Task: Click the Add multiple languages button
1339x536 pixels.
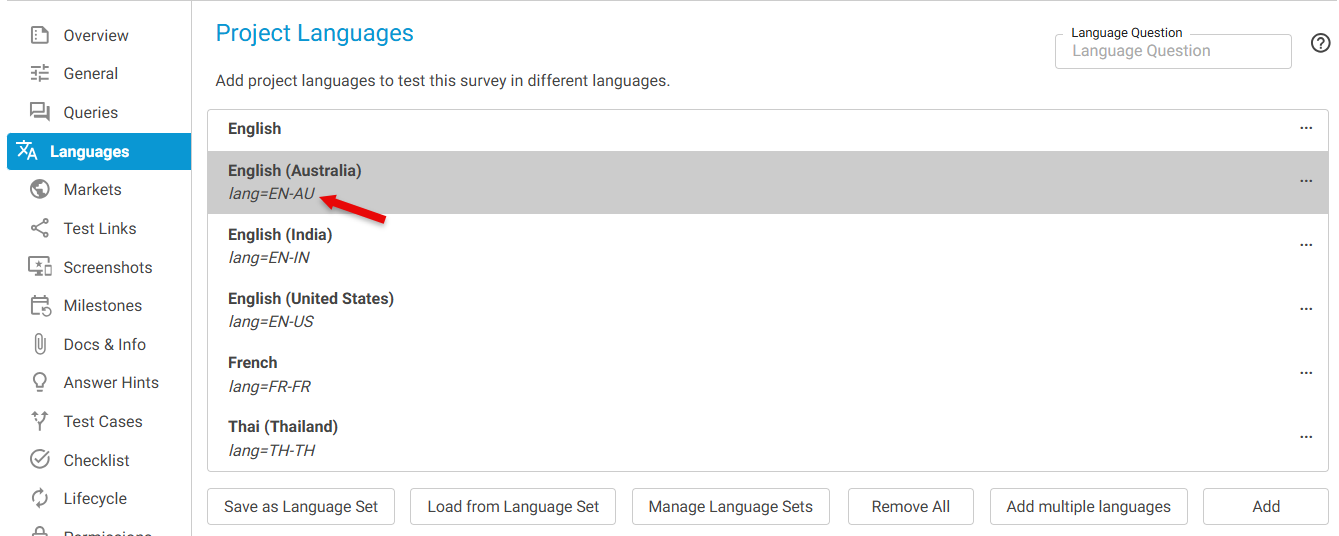Action: 1088,507
